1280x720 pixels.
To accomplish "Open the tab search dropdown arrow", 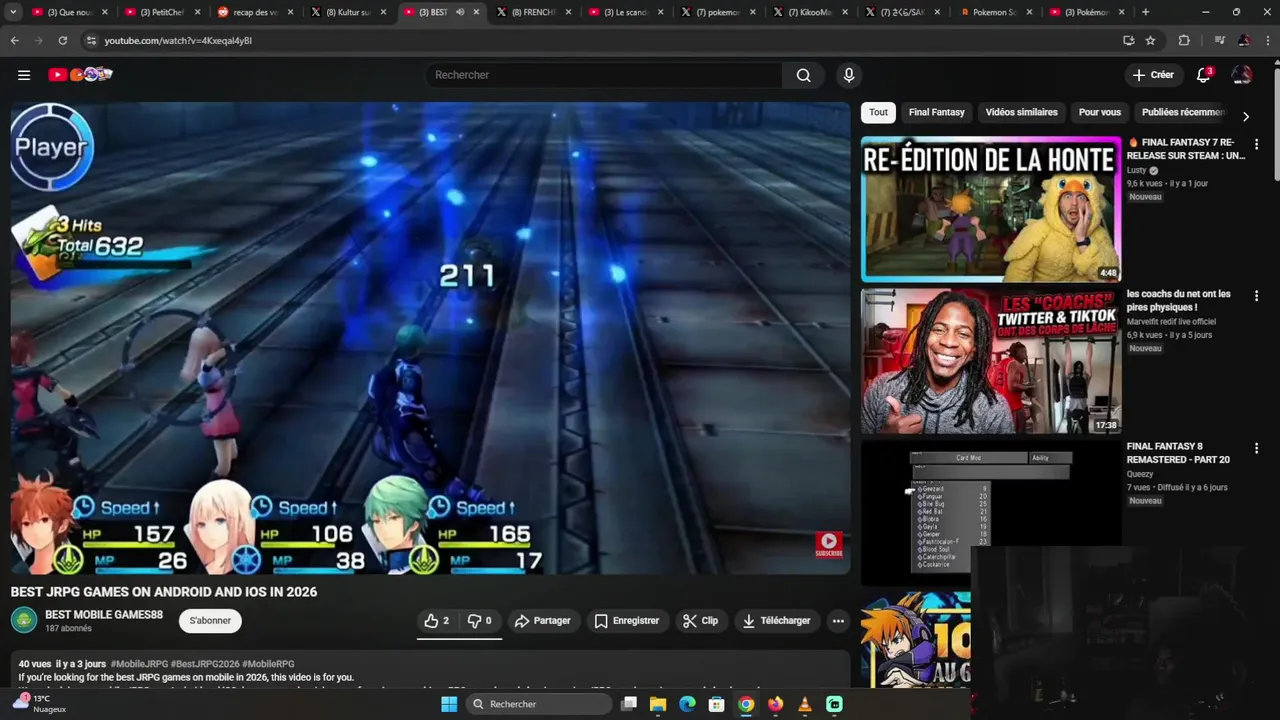I will click(14, 12).
